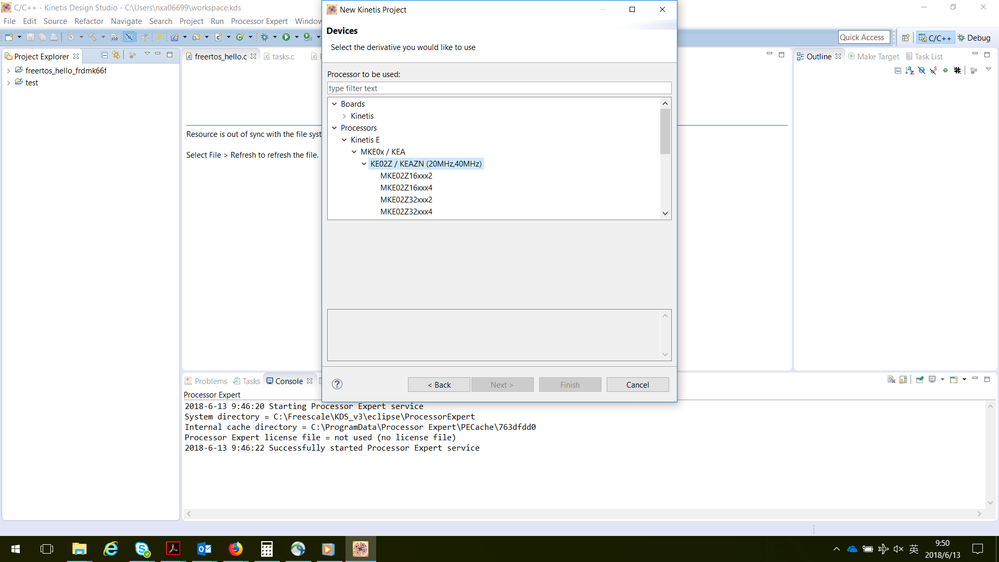Viewport: 999px width, 562px height.
Task: Open the Open Perspective icon
Action: pyautogui.click(x=905, y=38)
